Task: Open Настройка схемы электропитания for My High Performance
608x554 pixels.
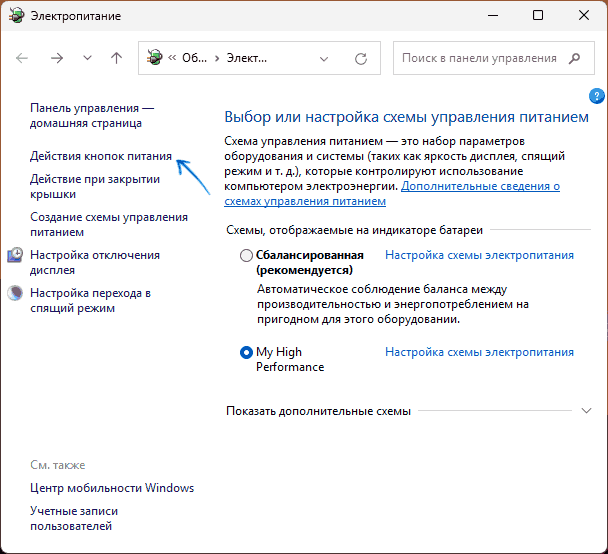Action: click(x=479, y=352)
